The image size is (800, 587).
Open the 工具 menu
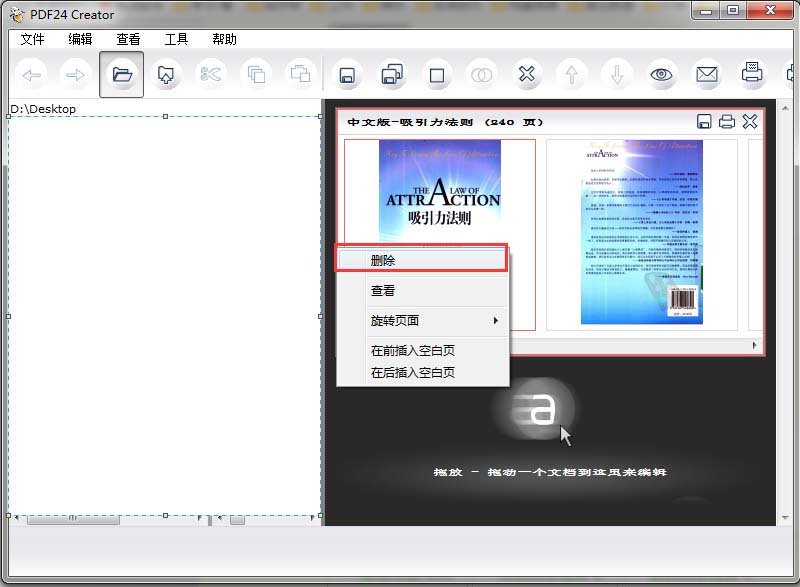[x=176, y=40]
